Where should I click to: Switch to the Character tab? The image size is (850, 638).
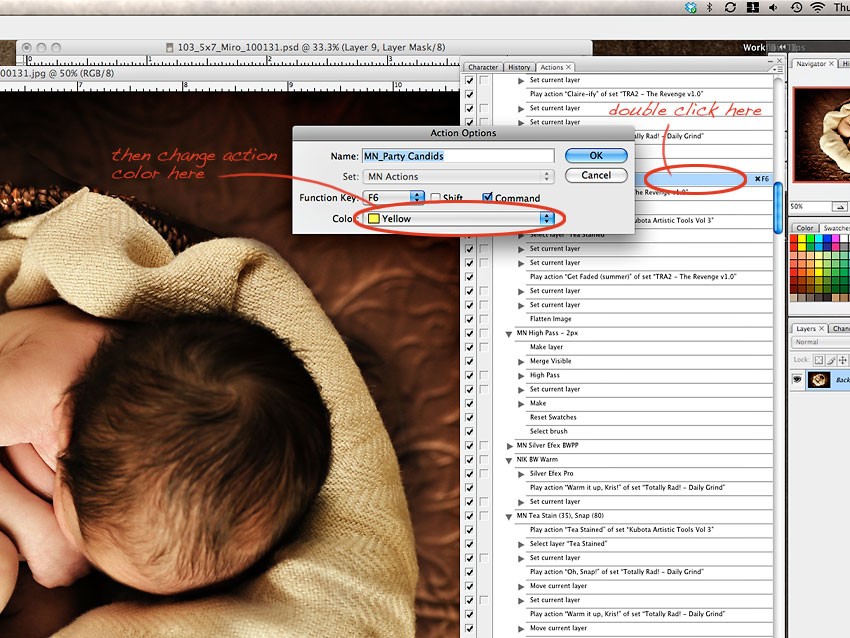pos(482,67)
